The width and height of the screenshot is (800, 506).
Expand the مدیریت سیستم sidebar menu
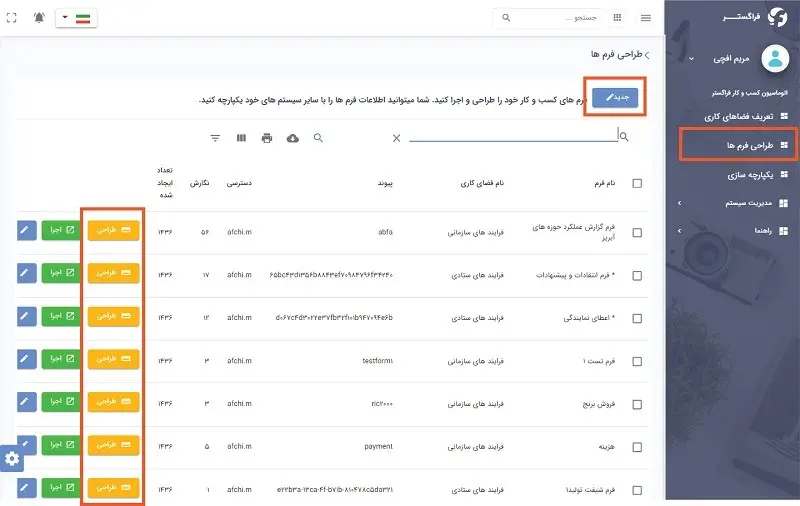(732, 203)
